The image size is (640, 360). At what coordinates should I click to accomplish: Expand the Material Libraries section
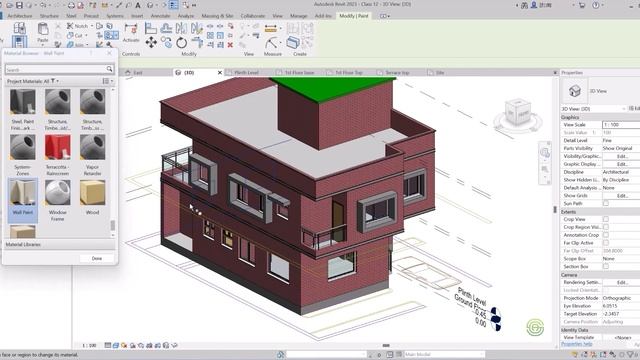click(59, 244)
